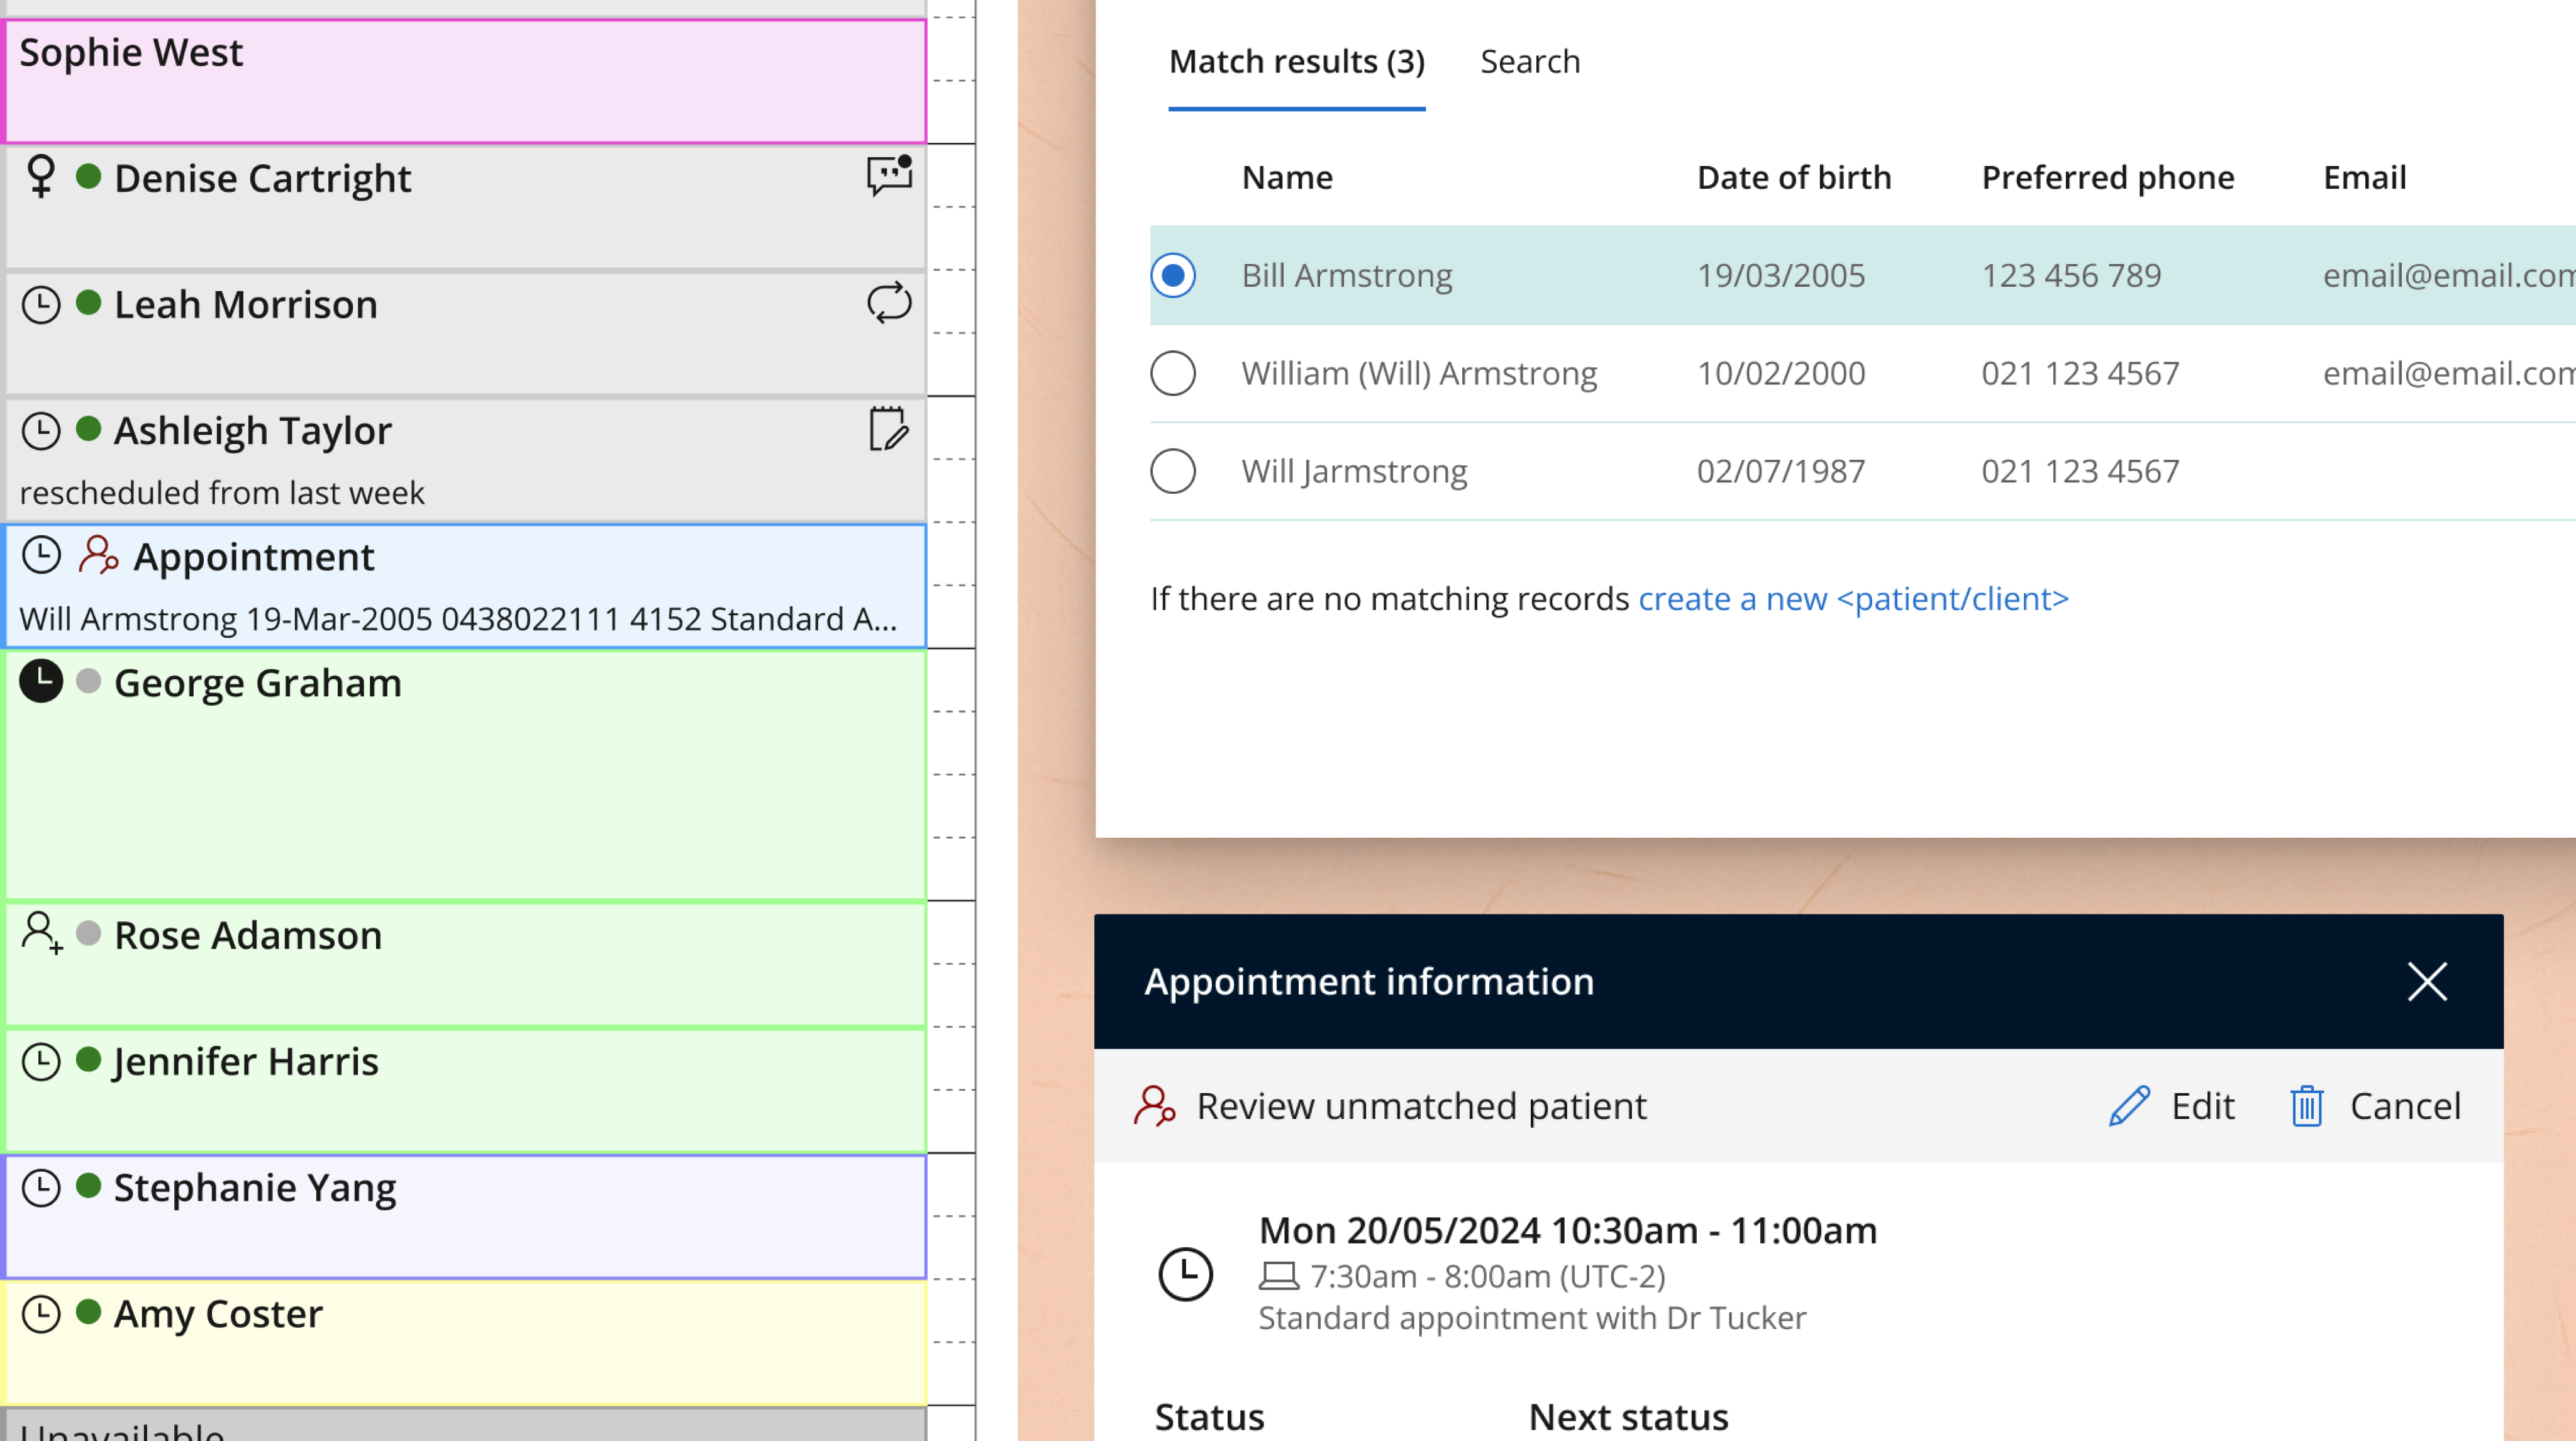The width and height of the screenshot is (2576, 1441).
Task: Click the black clock icon beside George Graham
Action: [41, 681]
